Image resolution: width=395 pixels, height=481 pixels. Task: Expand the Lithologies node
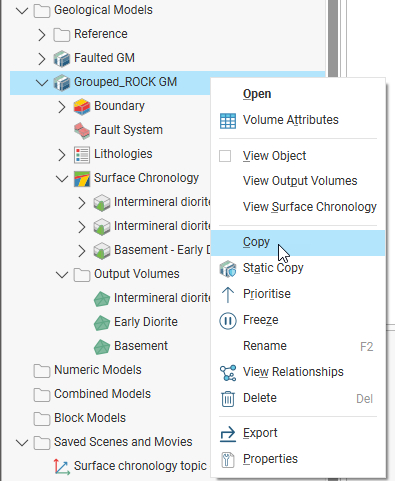62,154
